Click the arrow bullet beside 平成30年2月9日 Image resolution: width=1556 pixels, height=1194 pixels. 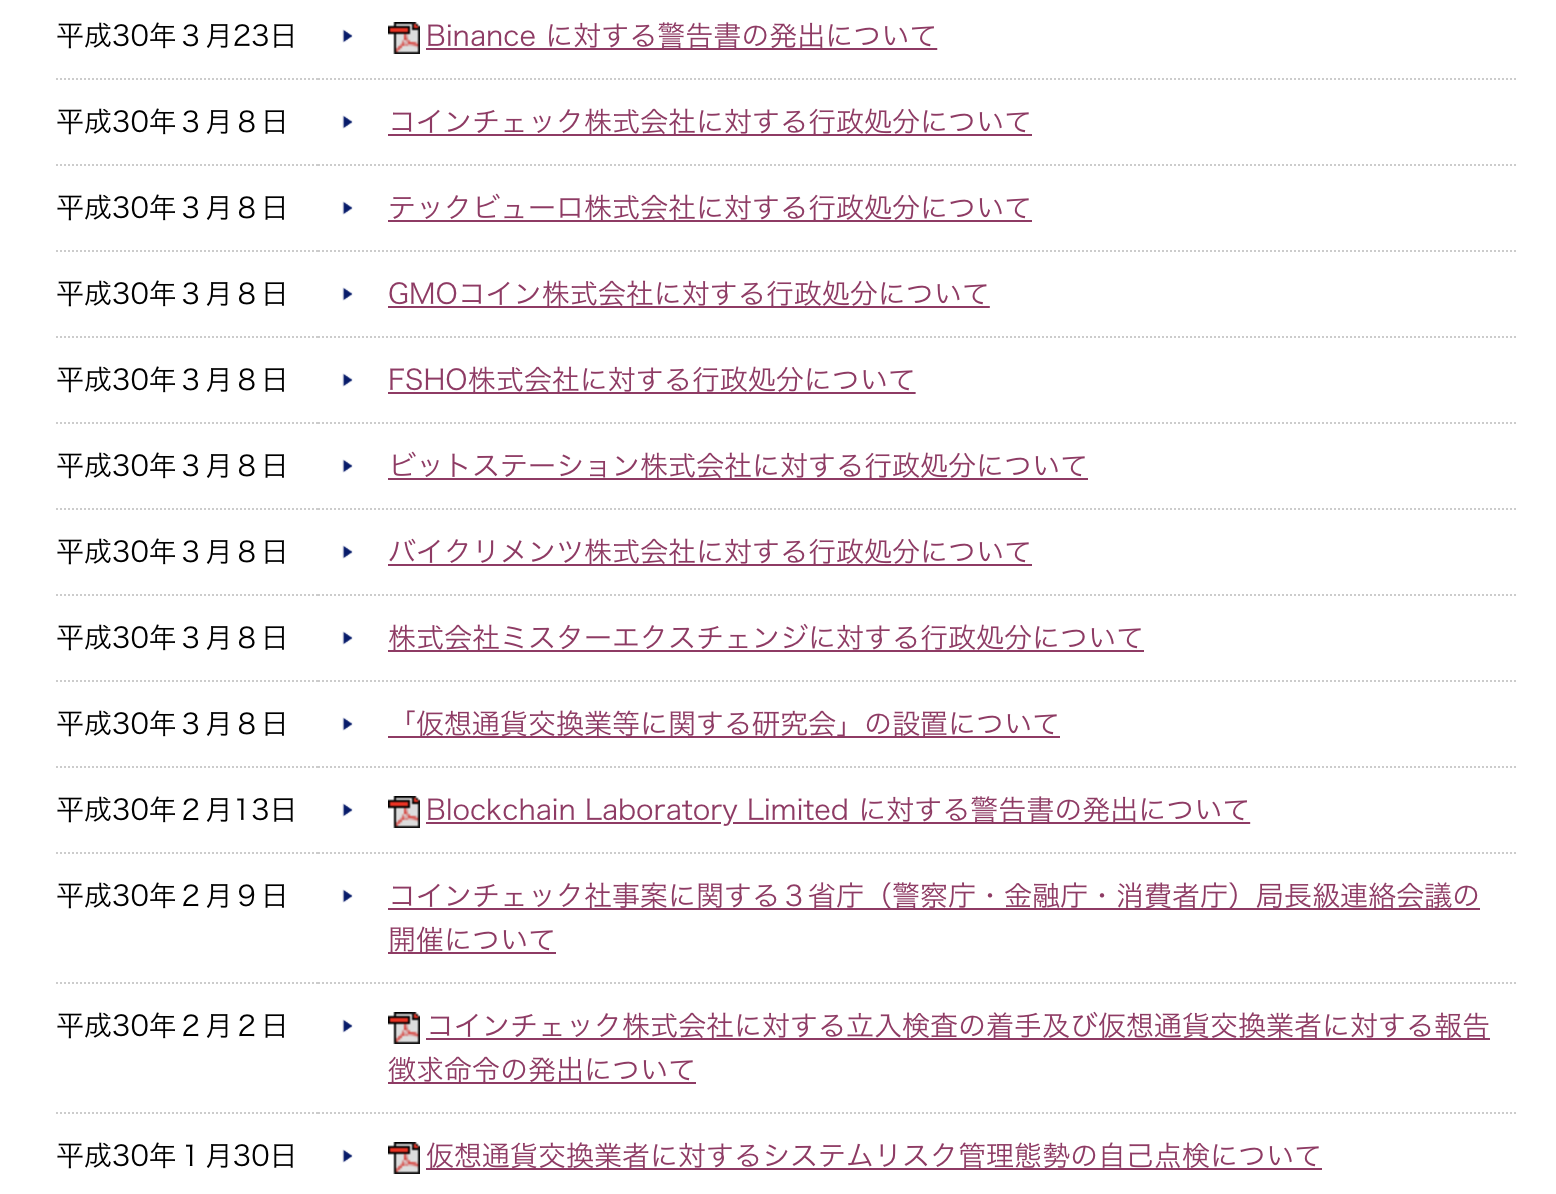click(x=347, y=896)
